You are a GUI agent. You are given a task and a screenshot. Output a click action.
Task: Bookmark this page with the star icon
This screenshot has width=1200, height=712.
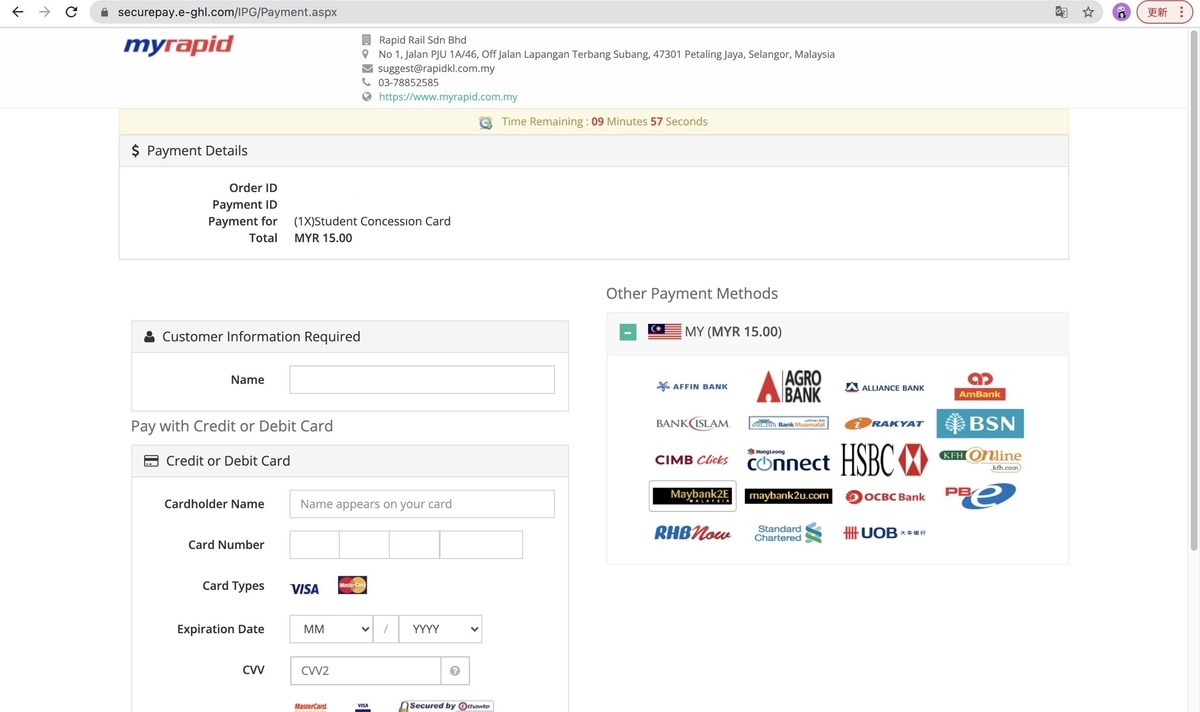point(1088,12)
